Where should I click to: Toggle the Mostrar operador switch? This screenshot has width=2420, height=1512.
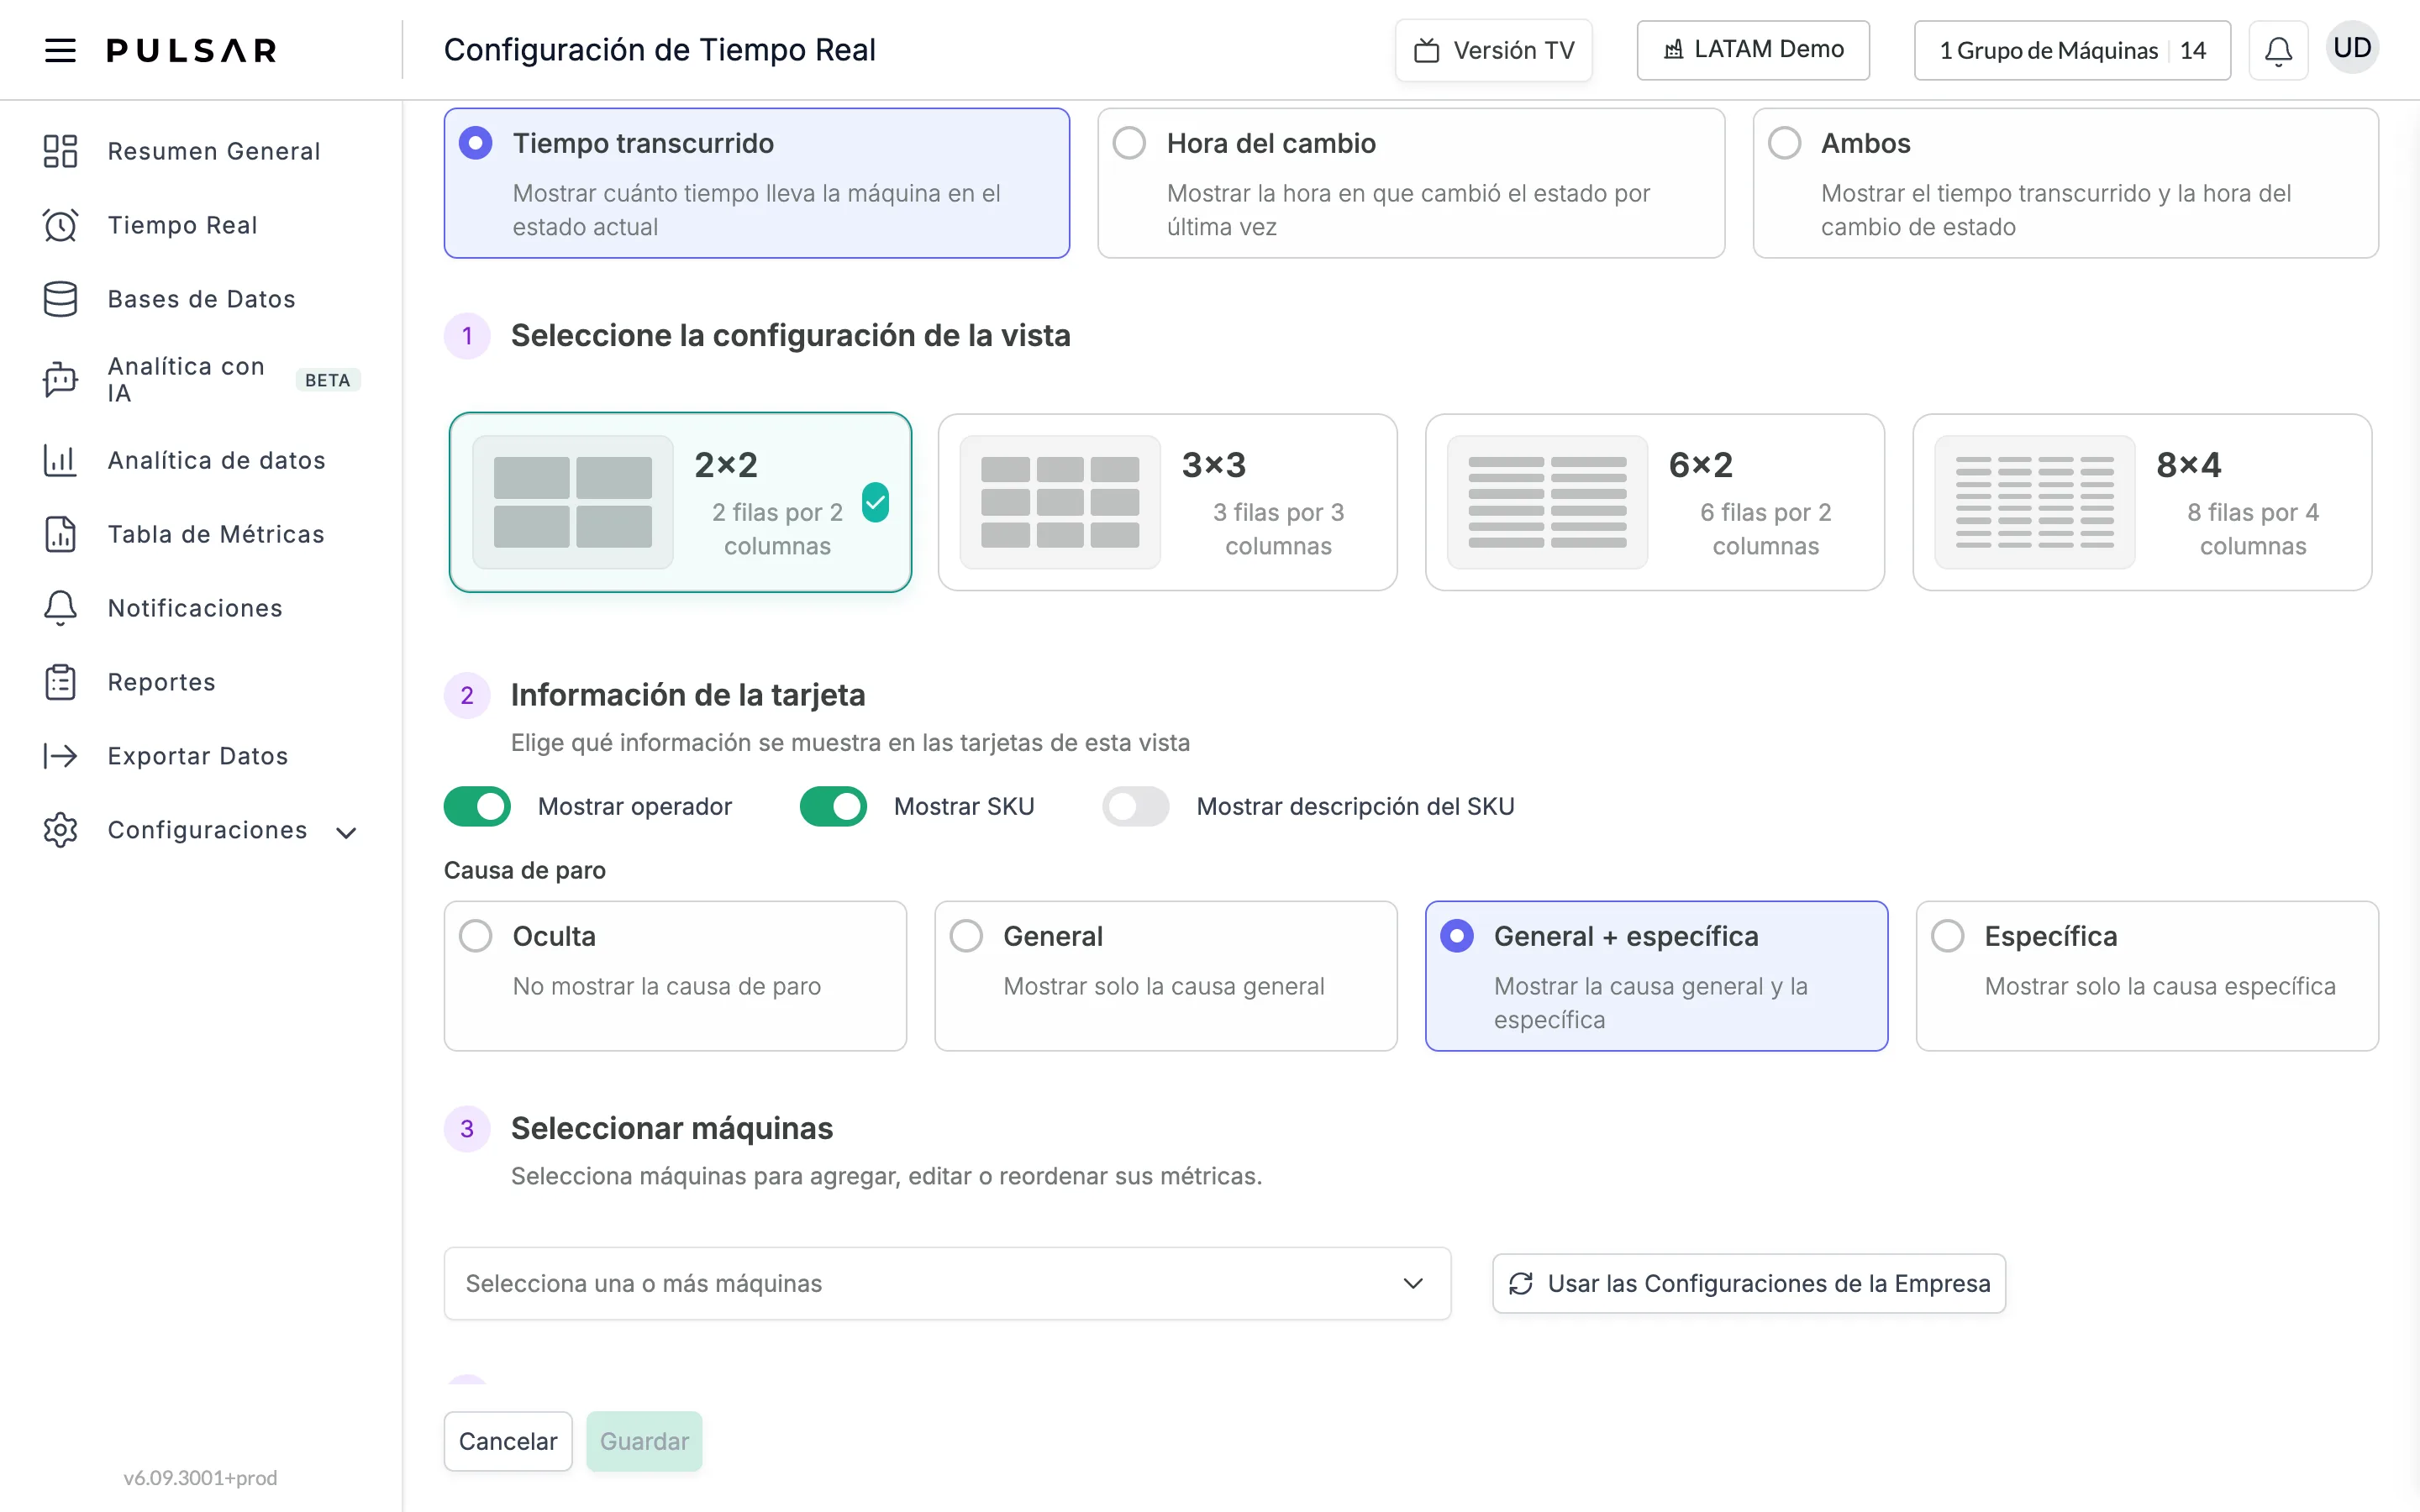(477, 806)
